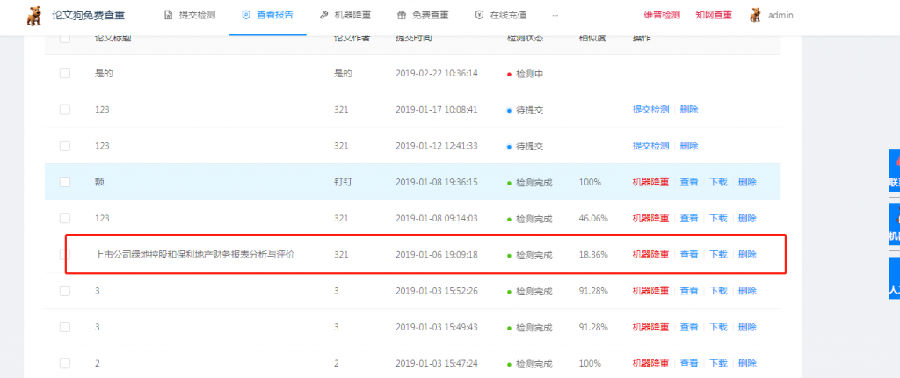View the report submitted at 15:49:43
Screen dimensions: 900x378
tap(689, 327)
